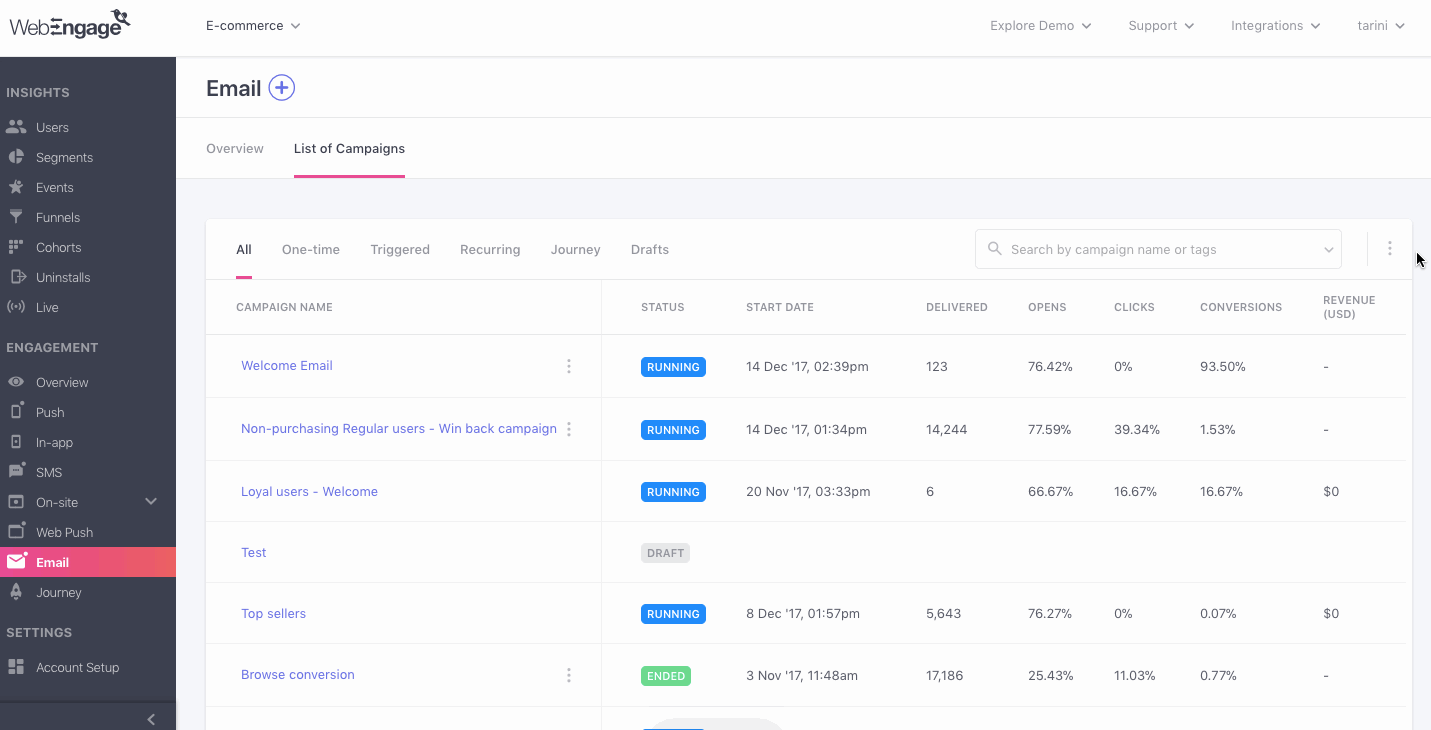Click the Welcome Email RUNNING badge

pyautogui.click(x=673, y=367)
